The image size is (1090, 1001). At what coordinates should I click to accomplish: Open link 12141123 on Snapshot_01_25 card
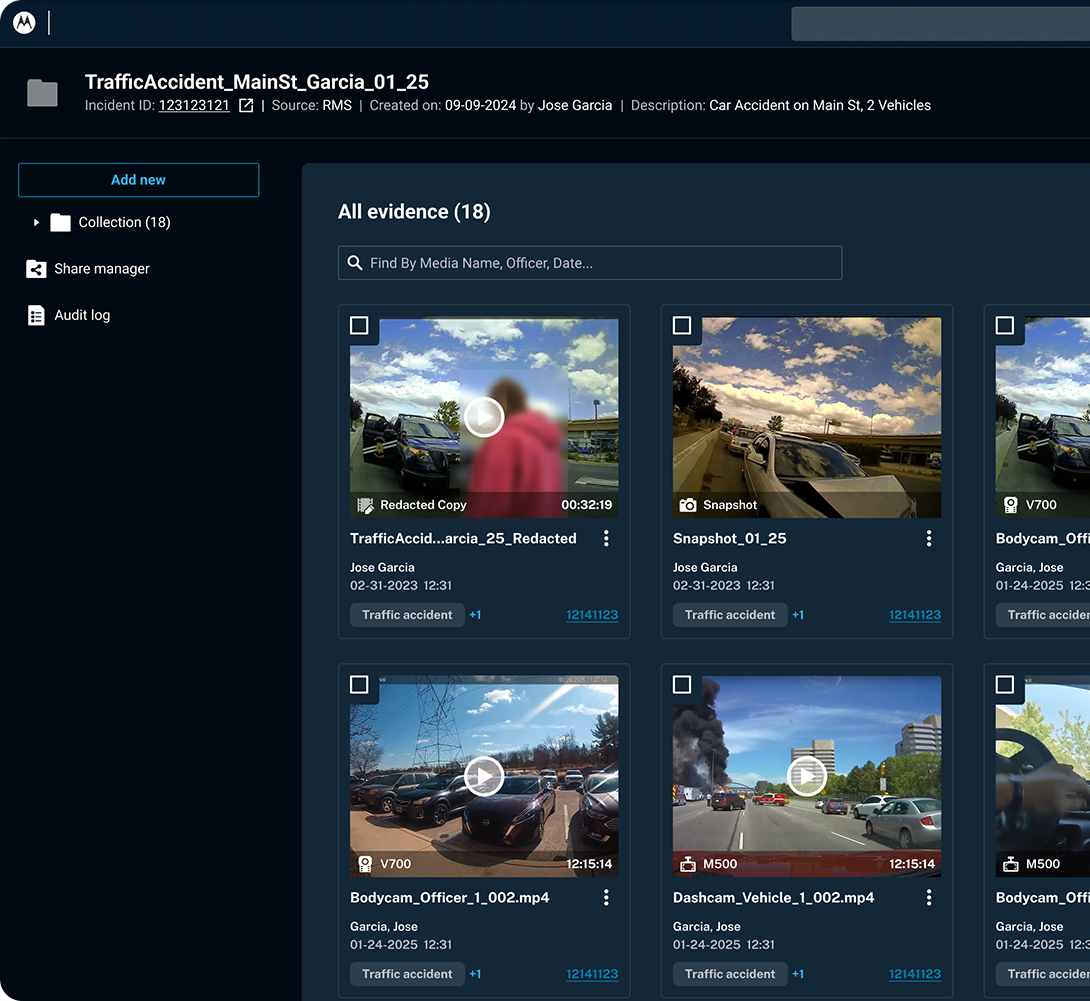pos(915,615)
